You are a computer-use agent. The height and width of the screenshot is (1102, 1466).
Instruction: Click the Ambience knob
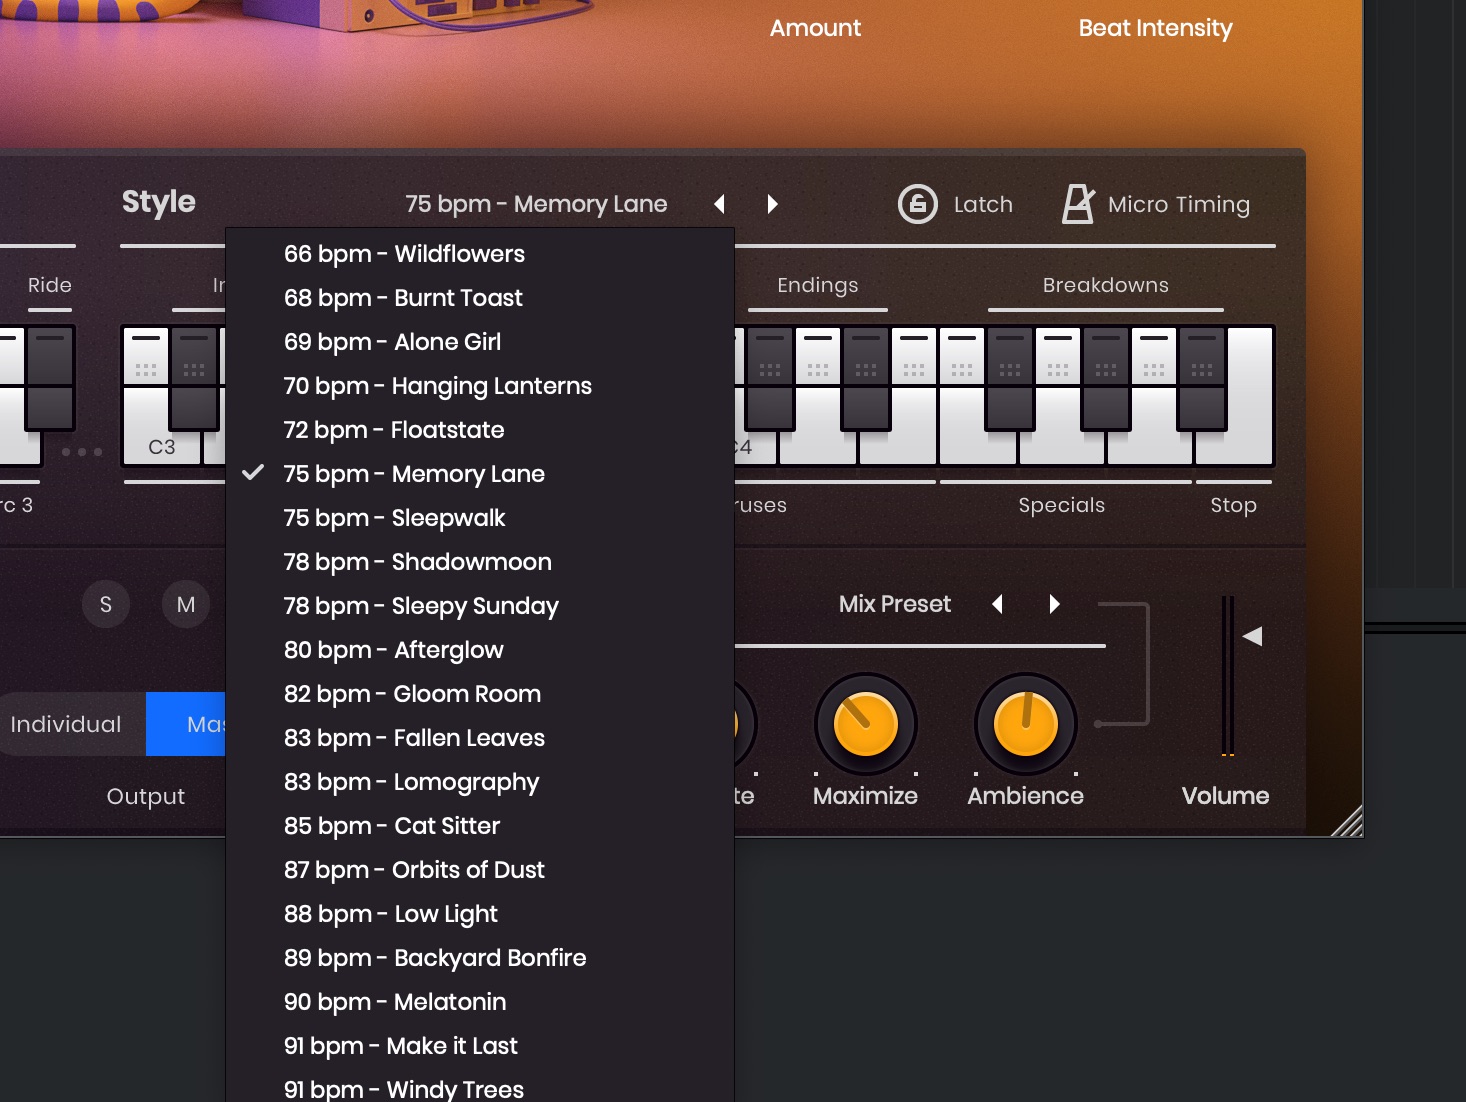[1025, 724]
